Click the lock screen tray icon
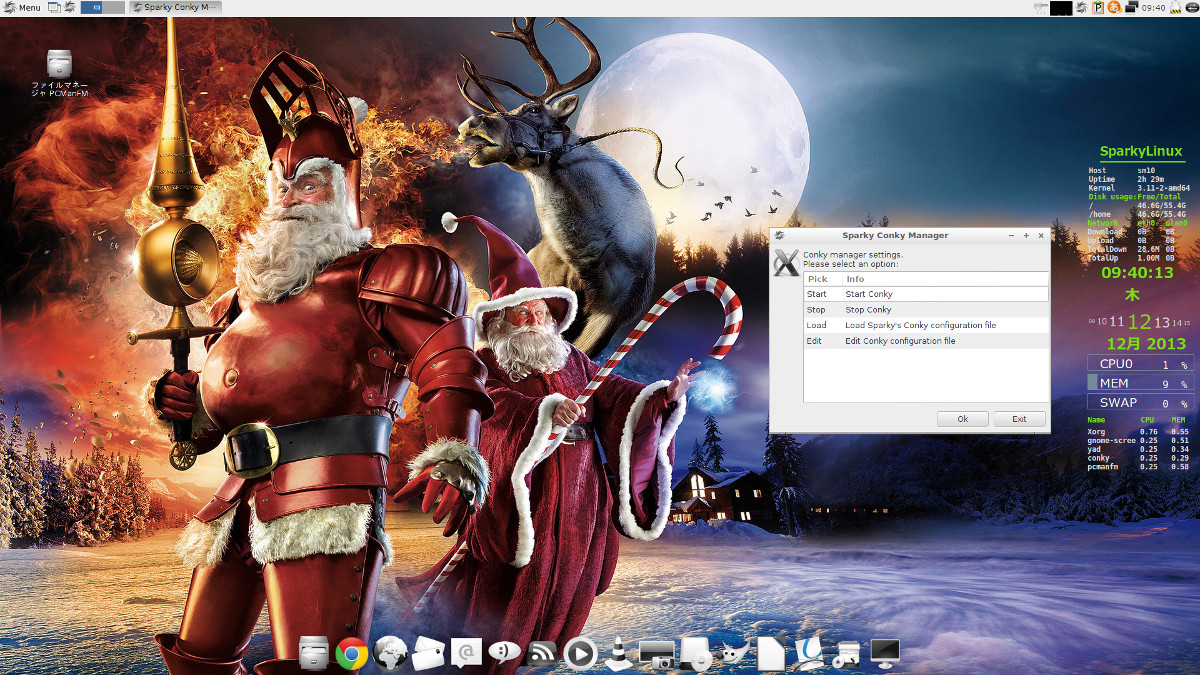 point(1176,8)
